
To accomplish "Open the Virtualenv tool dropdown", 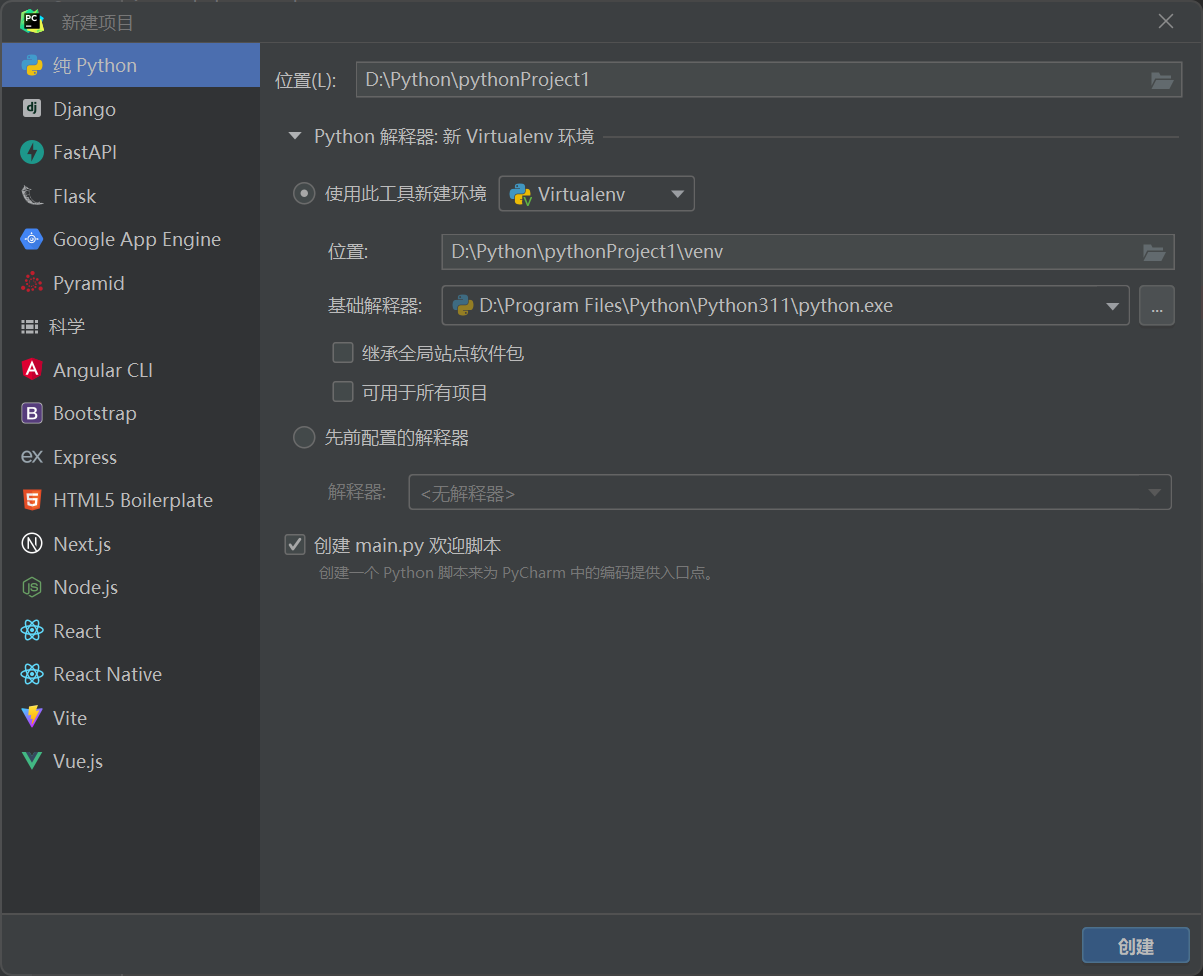I will (x=596, y=194).
